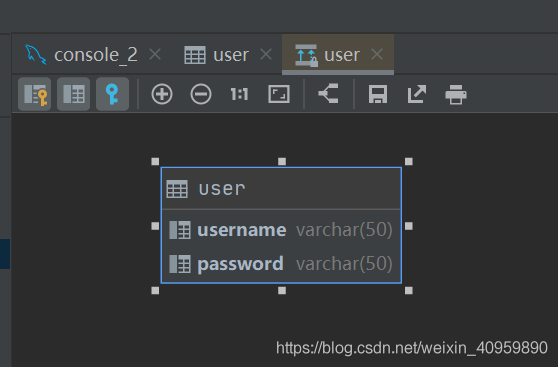
Task: Reset diagram to actual size 1:1
Action: point(239,94)
